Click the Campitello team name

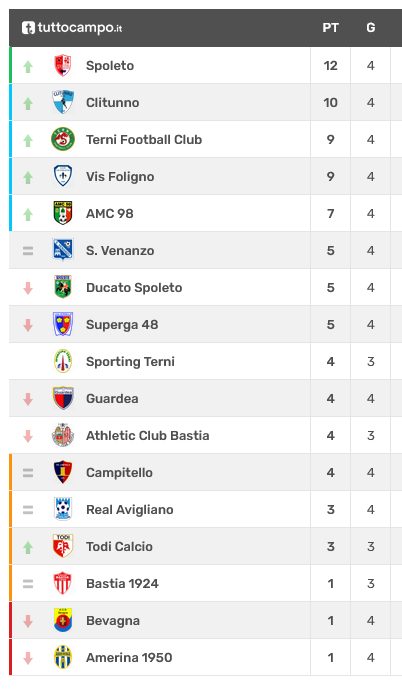(x=120, y=472)
